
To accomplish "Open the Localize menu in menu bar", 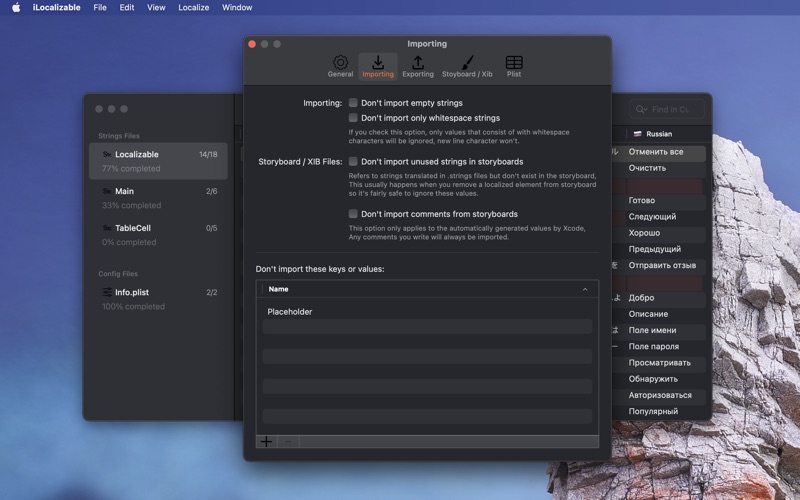I will (x=193, y=7).
